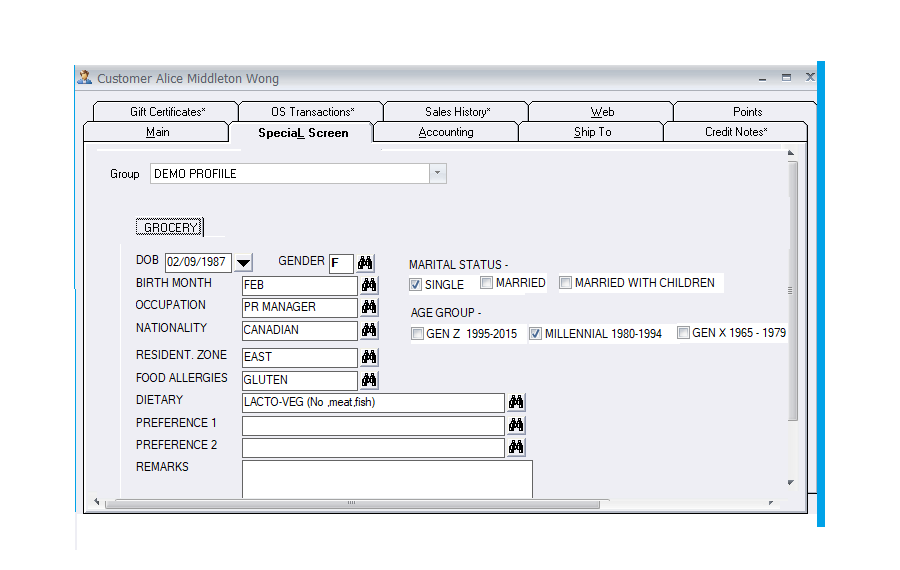Click the GROCERY button
The height and width of the screenshot is (570, 900).
[169, 227]
